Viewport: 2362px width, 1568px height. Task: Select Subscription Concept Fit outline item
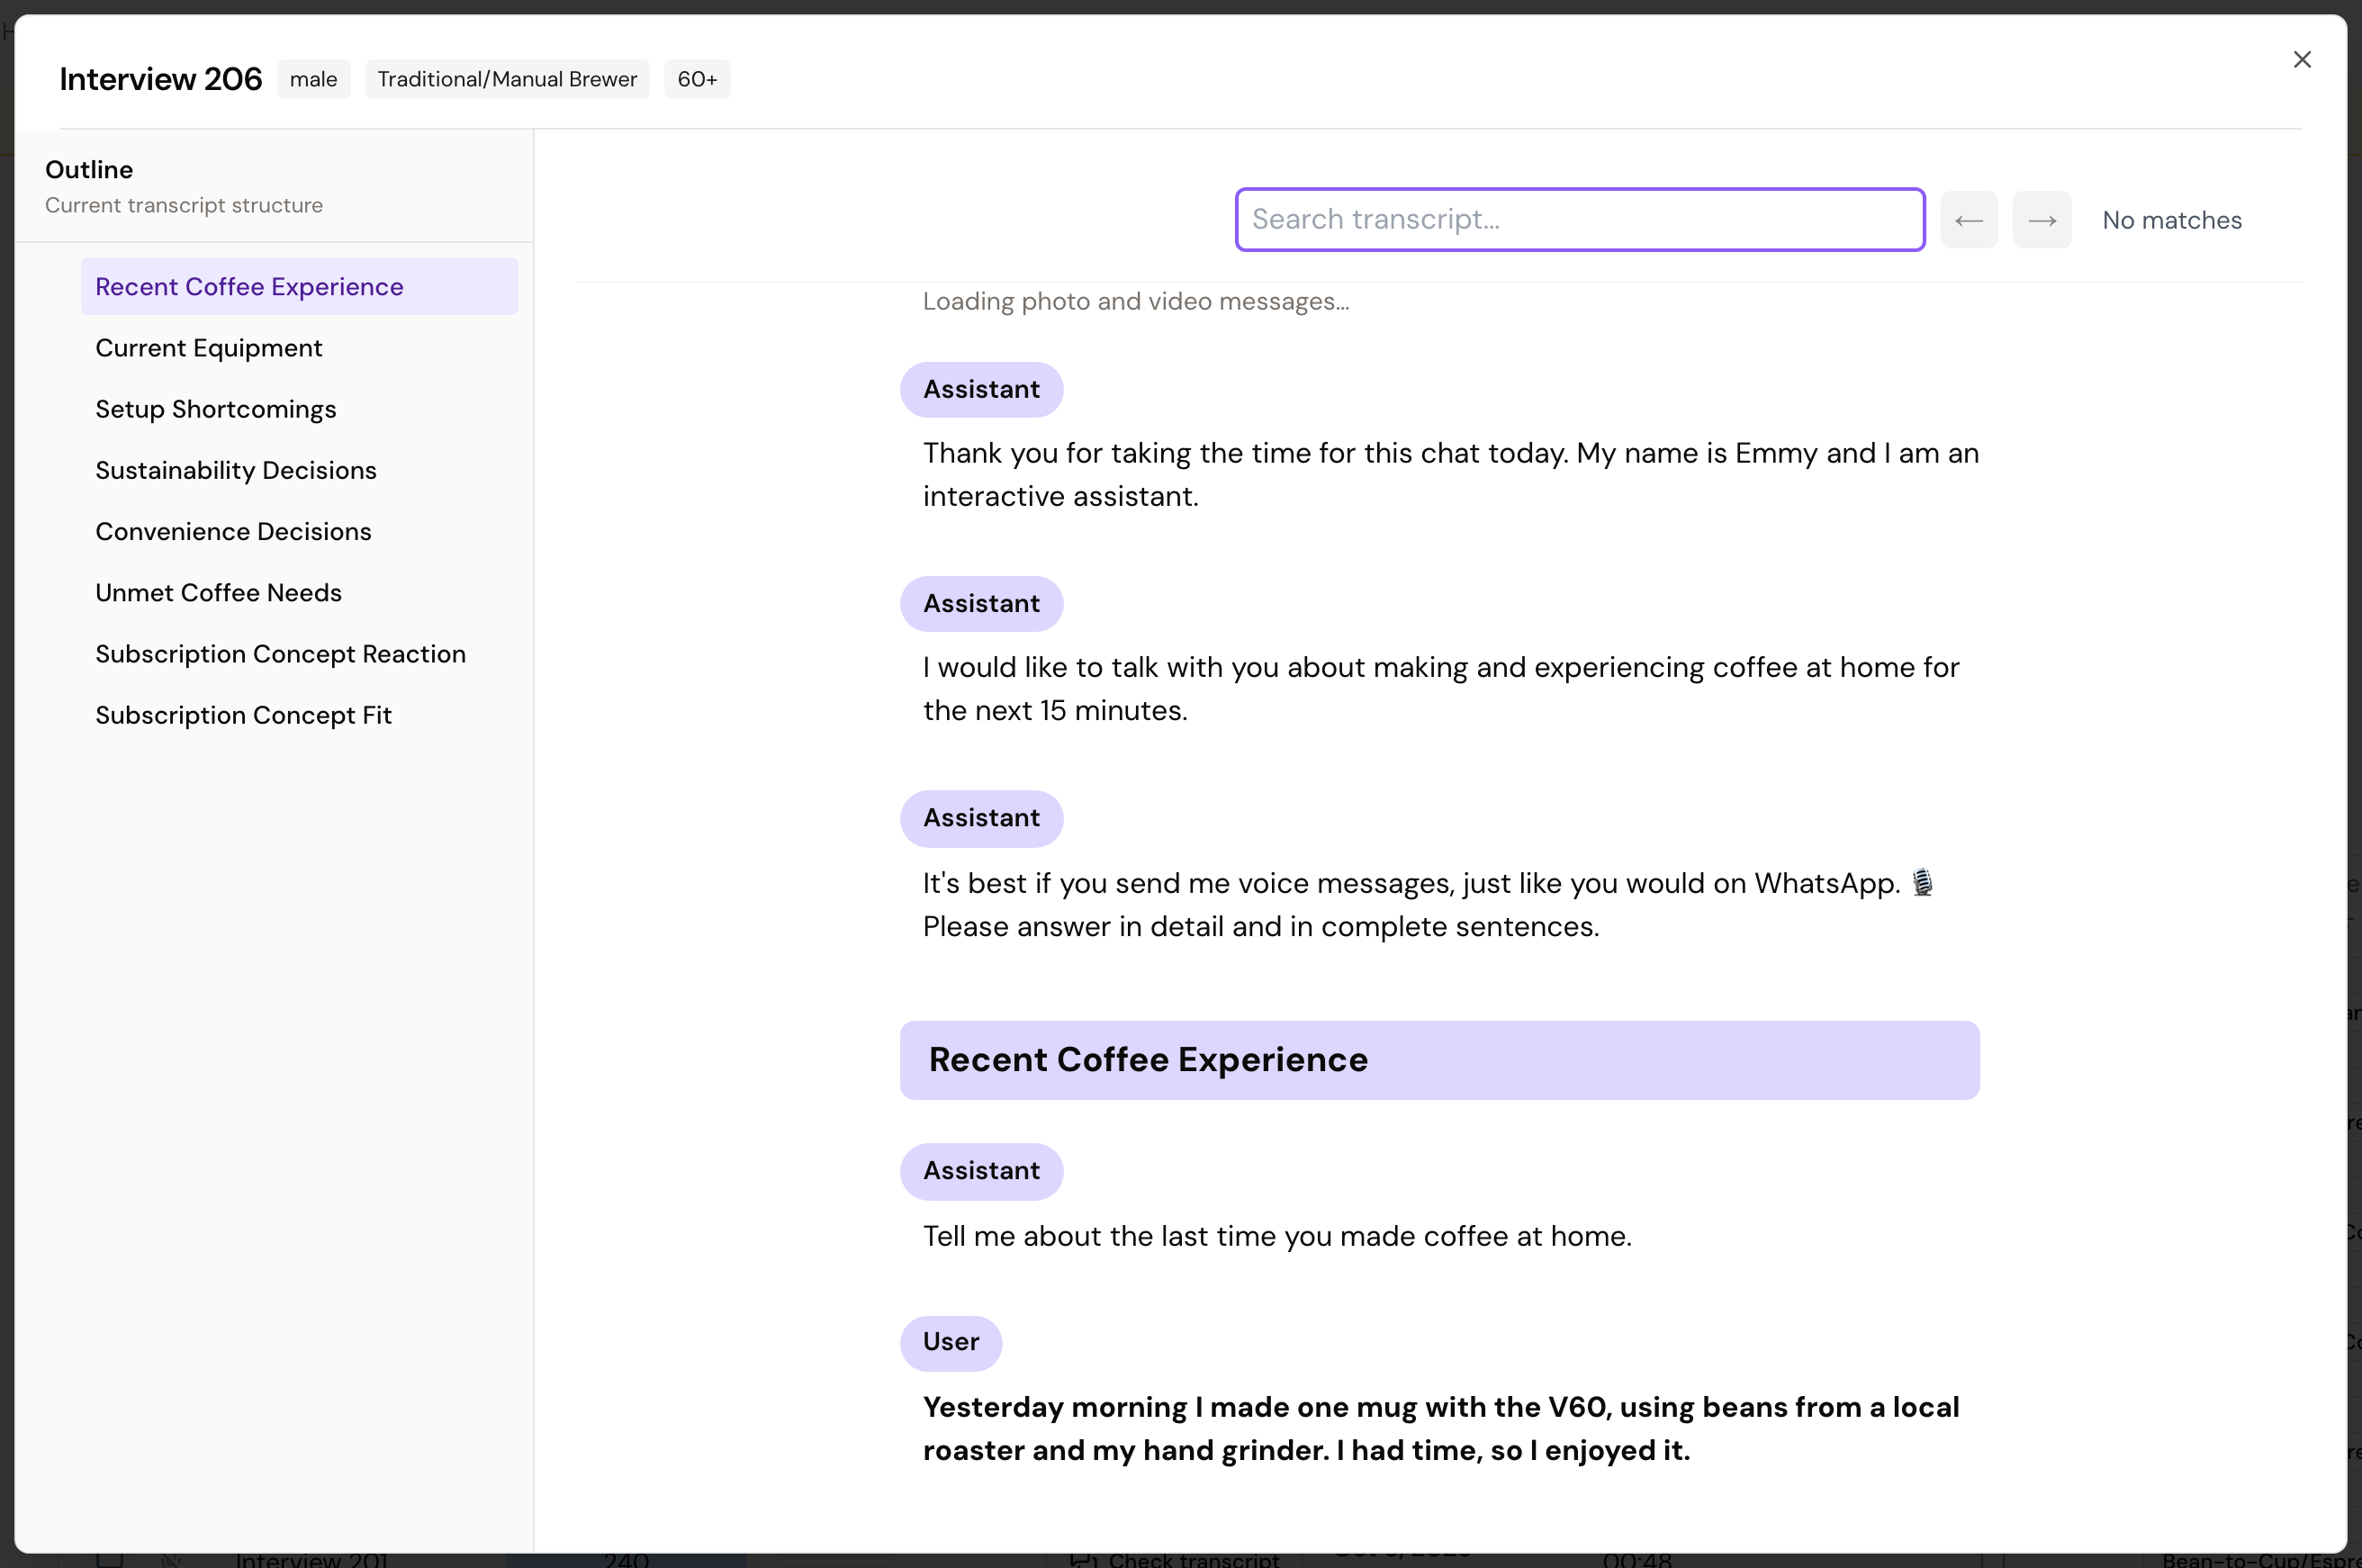pyautogui.click(x=299, y=715)
